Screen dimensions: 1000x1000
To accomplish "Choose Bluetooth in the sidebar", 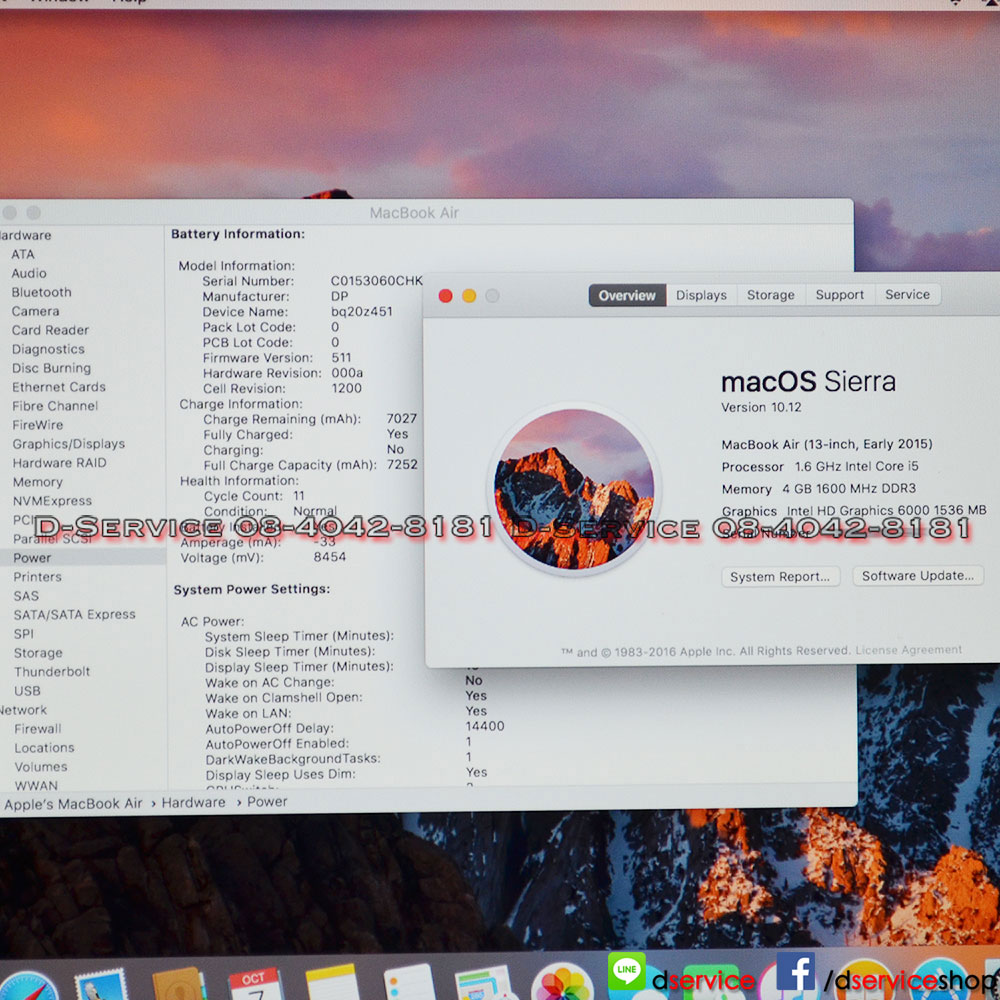I will click(x=41, y=292).
